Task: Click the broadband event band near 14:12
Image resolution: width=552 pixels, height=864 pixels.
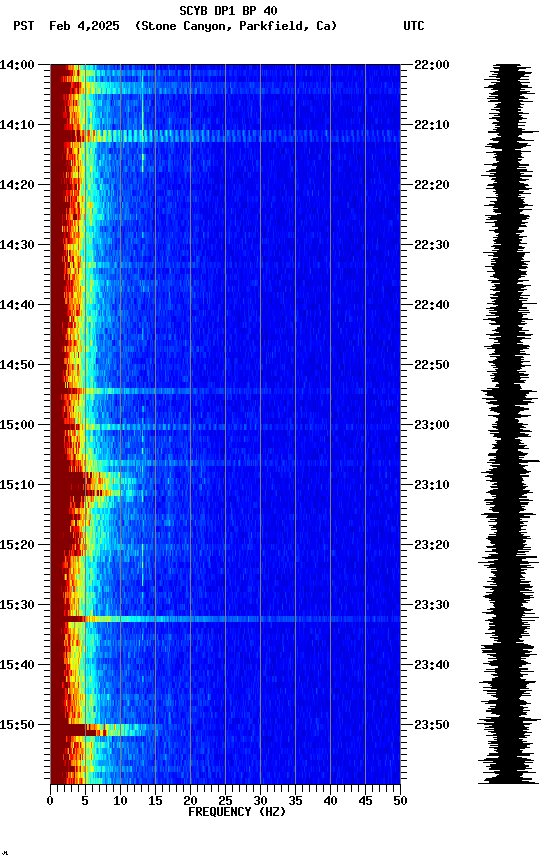Action: point(225,136)
